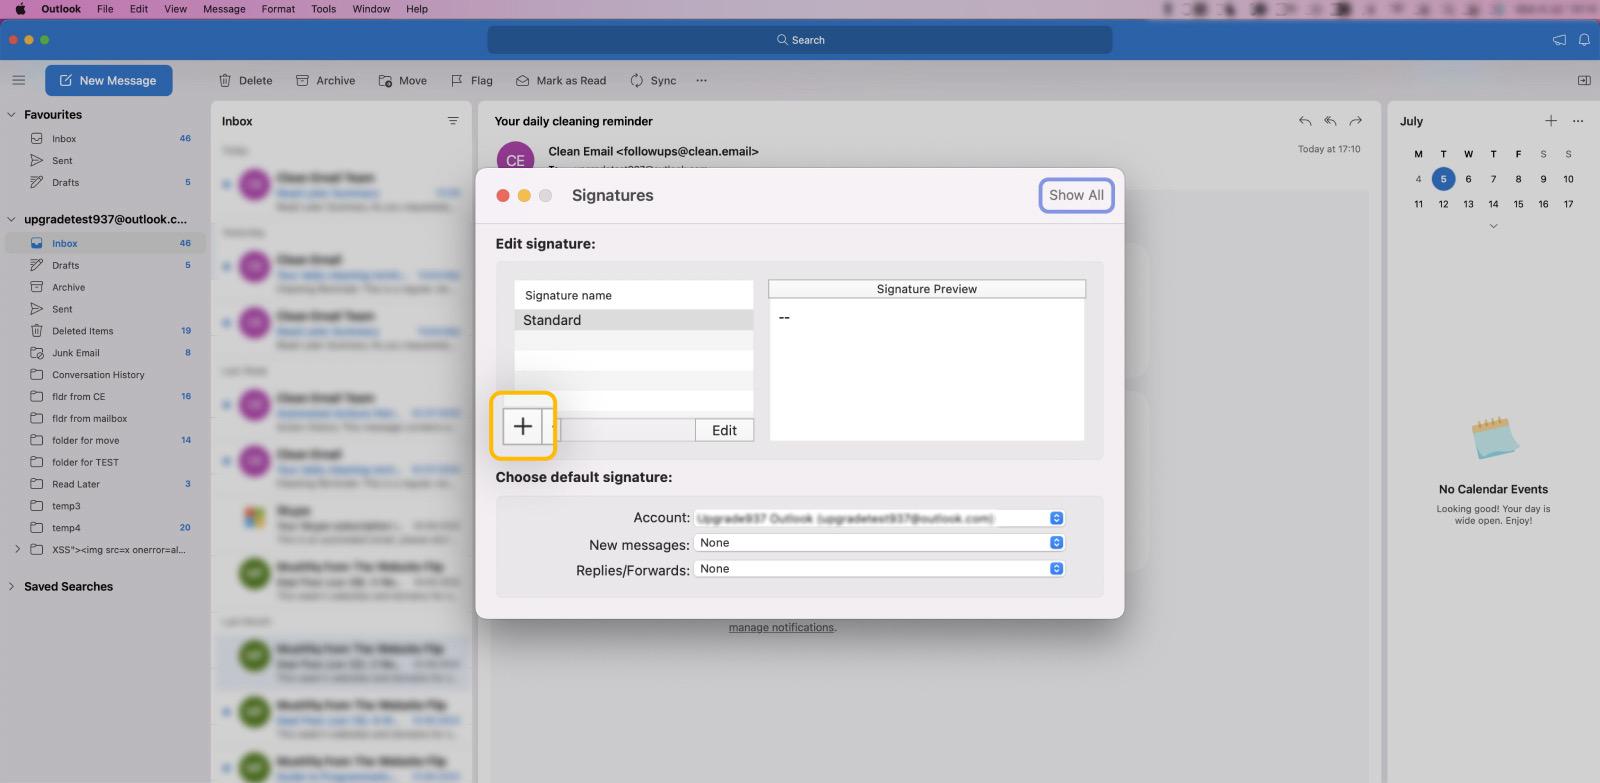Collapse the Favourites section
Image resolution: width=1600 pixels, height=783 pixels.
tap(11, 115)
